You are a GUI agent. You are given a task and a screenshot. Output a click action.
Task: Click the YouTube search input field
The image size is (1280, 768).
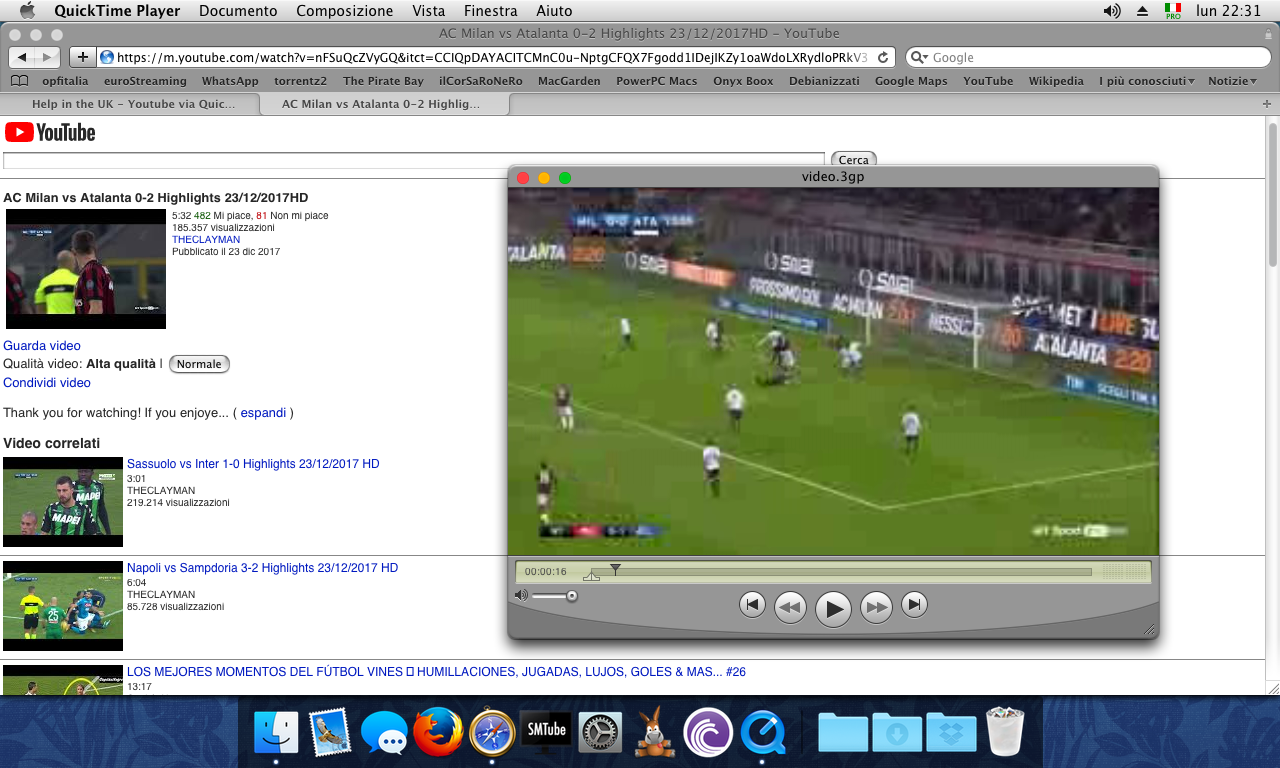414,160
